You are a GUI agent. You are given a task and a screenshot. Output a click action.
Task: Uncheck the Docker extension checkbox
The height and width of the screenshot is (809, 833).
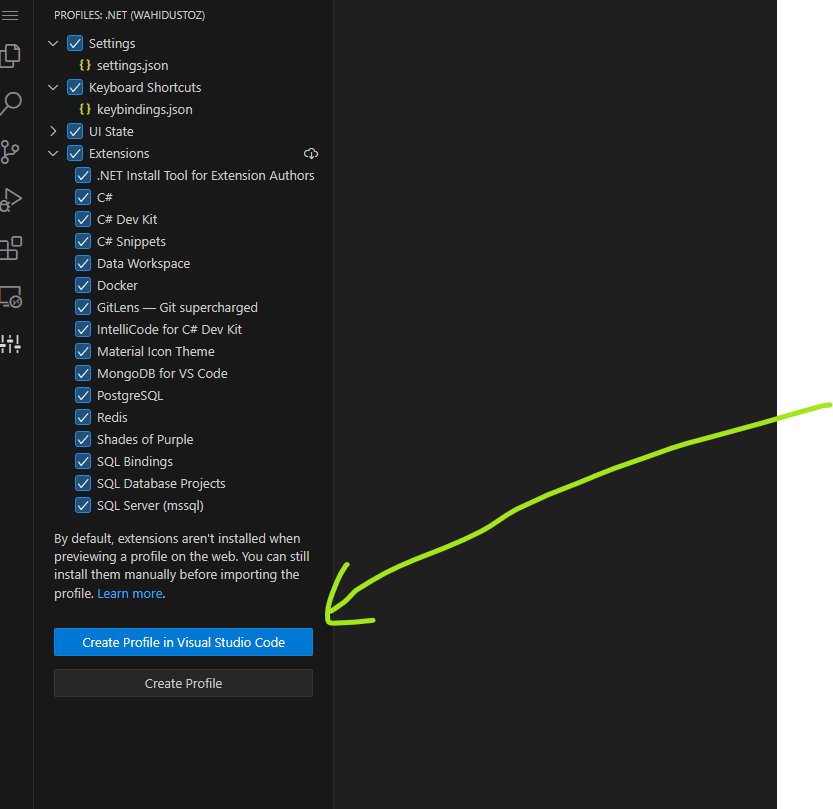click(x=83, y=285)
